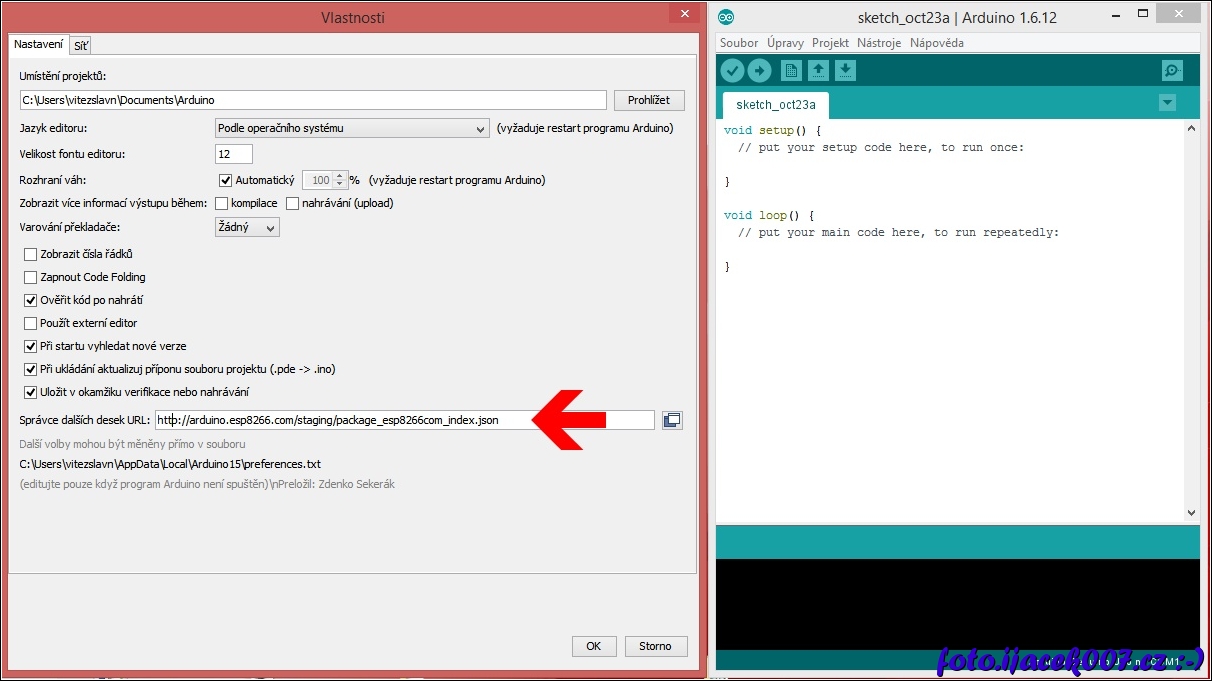Open the Serial Monitor icon
Image resolution: width=1212 pixels, height=681 pixels.
pyautogui.click(x=1172, y=70)
